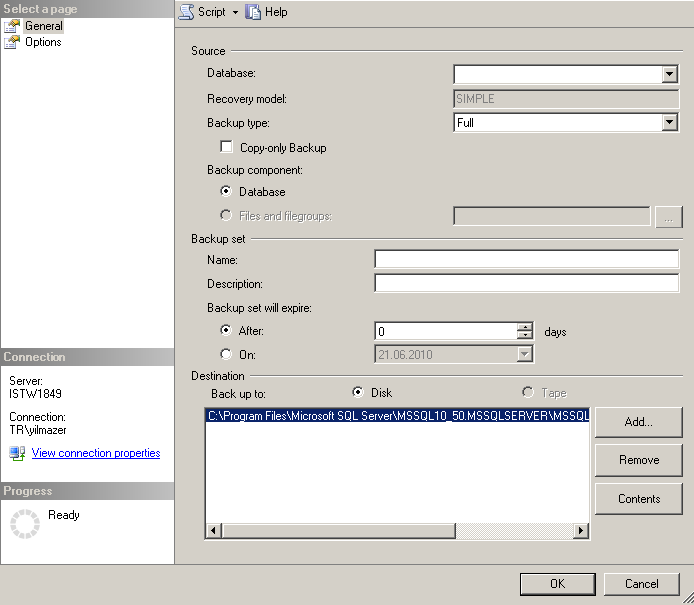The image size is (694, 605).
Task: Click the Full backup type value
Action: 466,123
